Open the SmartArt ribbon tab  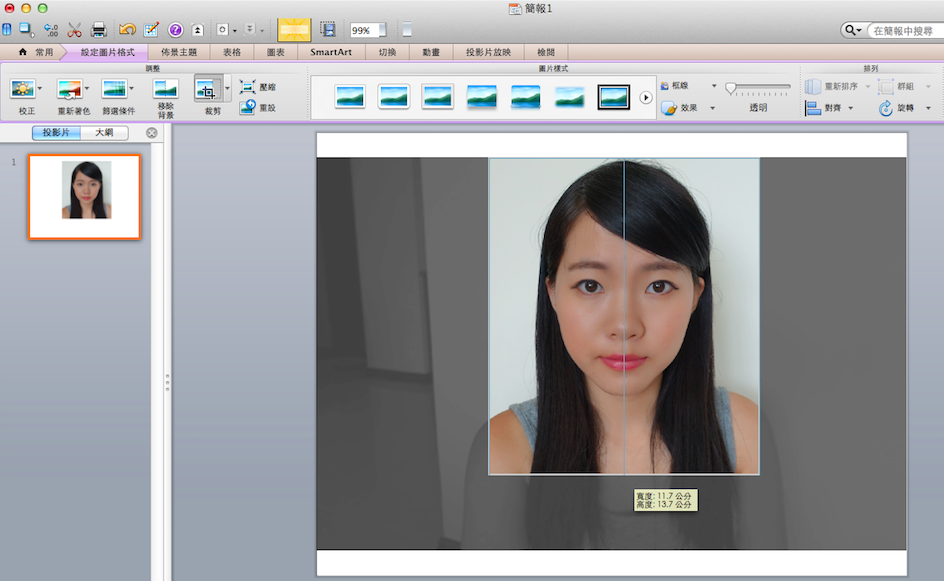[331, 52]
